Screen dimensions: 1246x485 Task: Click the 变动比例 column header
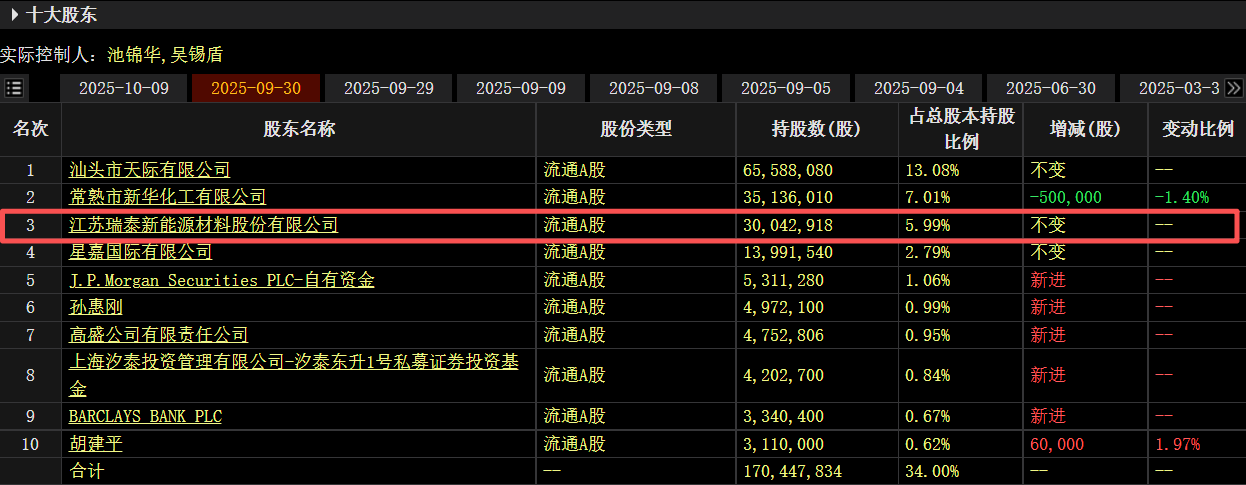pos(1197,129)
